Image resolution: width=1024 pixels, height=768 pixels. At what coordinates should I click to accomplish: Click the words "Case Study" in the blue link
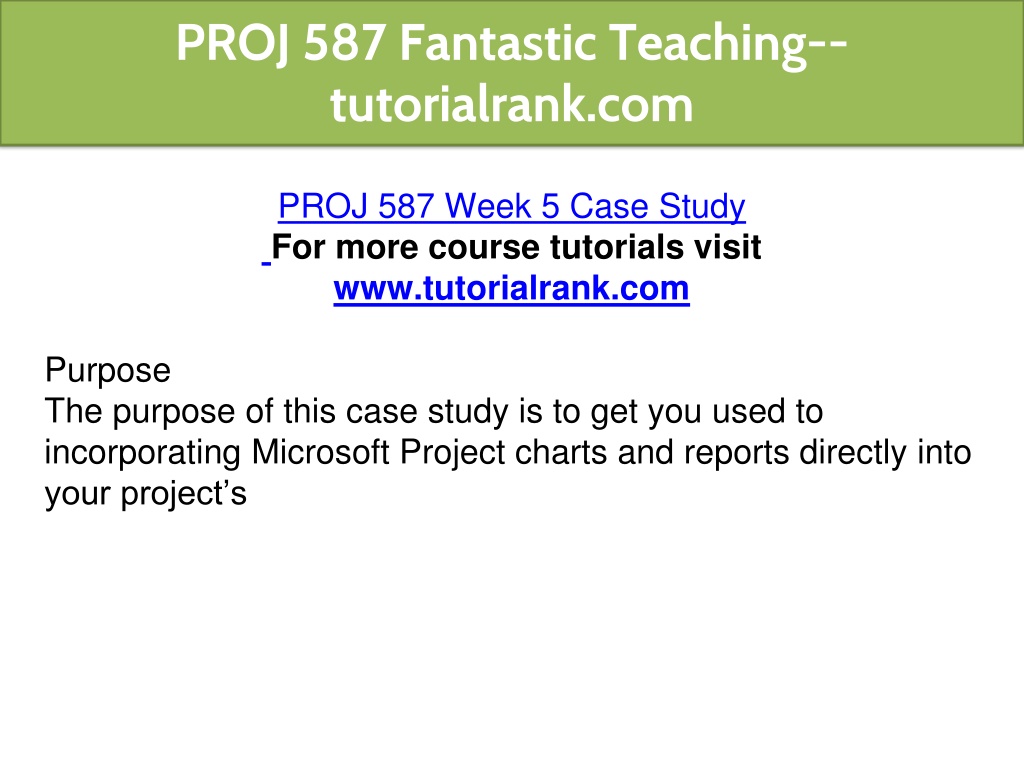[657, 206]
